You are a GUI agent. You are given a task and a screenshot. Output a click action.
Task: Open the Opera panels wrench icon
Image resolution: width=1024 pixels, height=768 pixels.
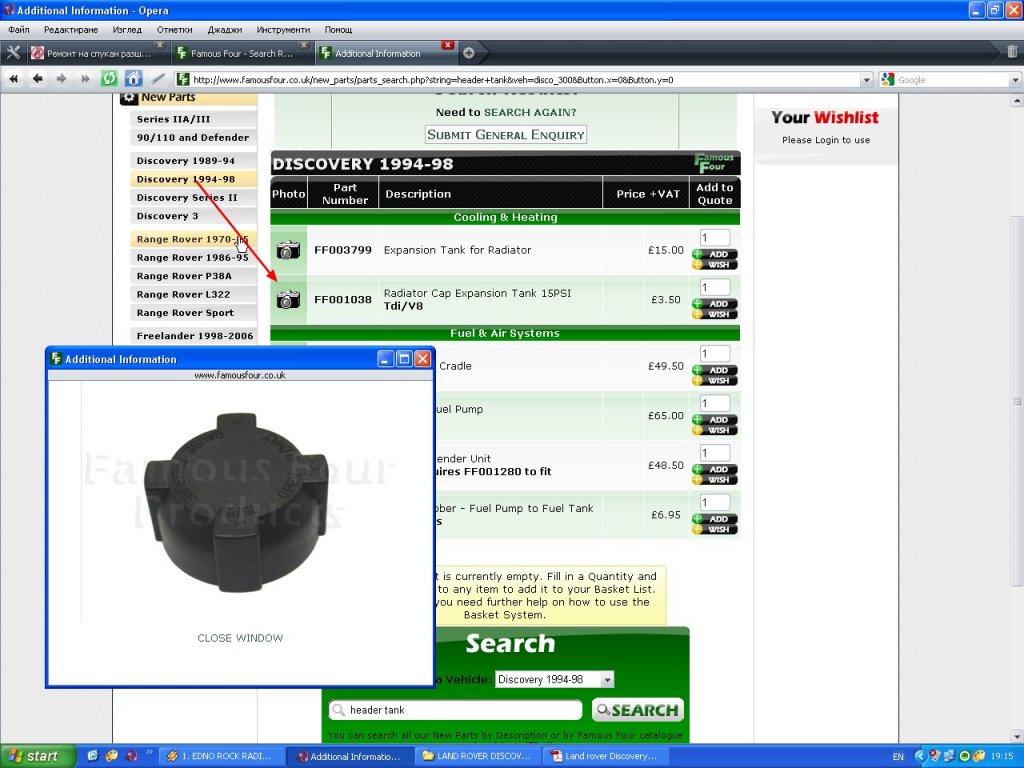tap(13, 53)
